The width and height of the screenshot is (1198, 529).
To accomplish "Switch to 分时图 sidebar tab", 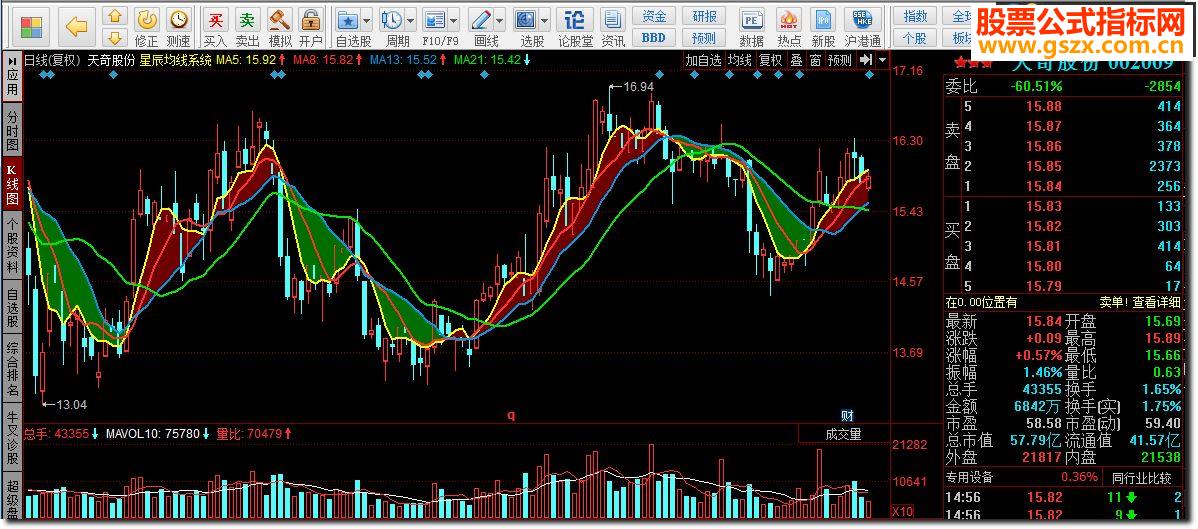I will pyautogui.click(x=12, y=131).
